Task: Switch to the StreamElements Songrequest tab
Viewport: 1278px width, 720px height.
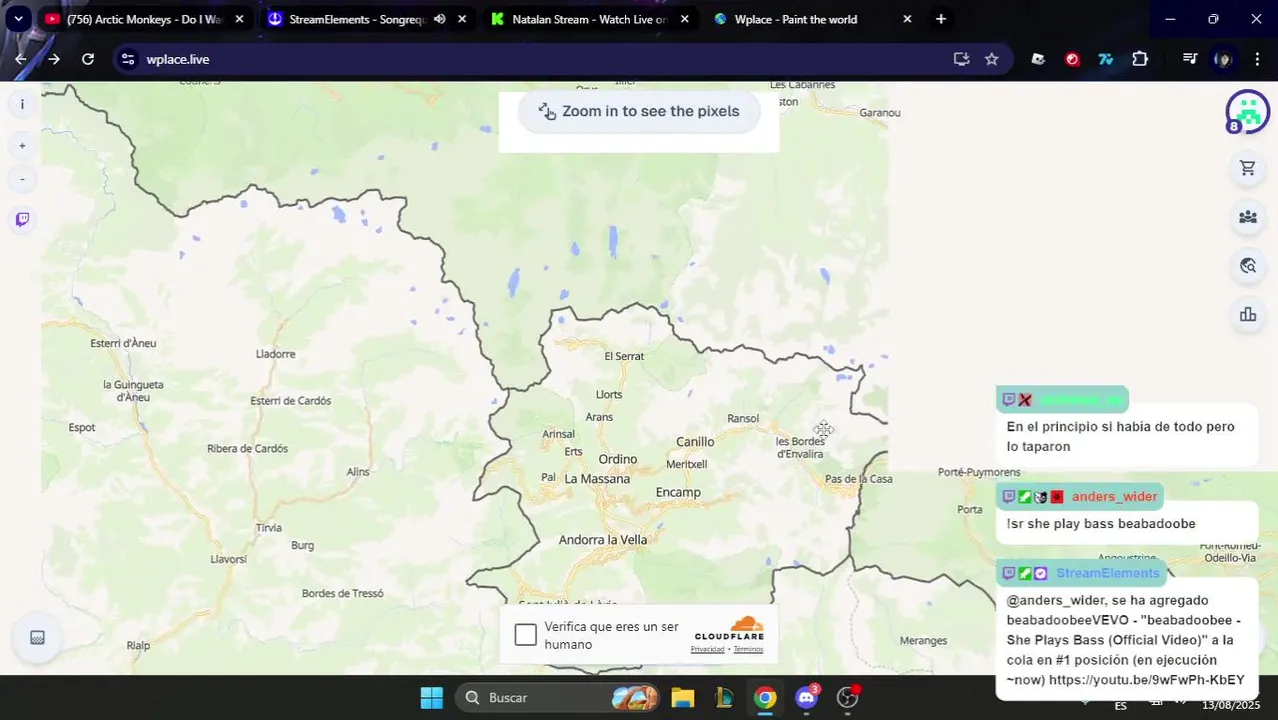Action: coord(357,19)
